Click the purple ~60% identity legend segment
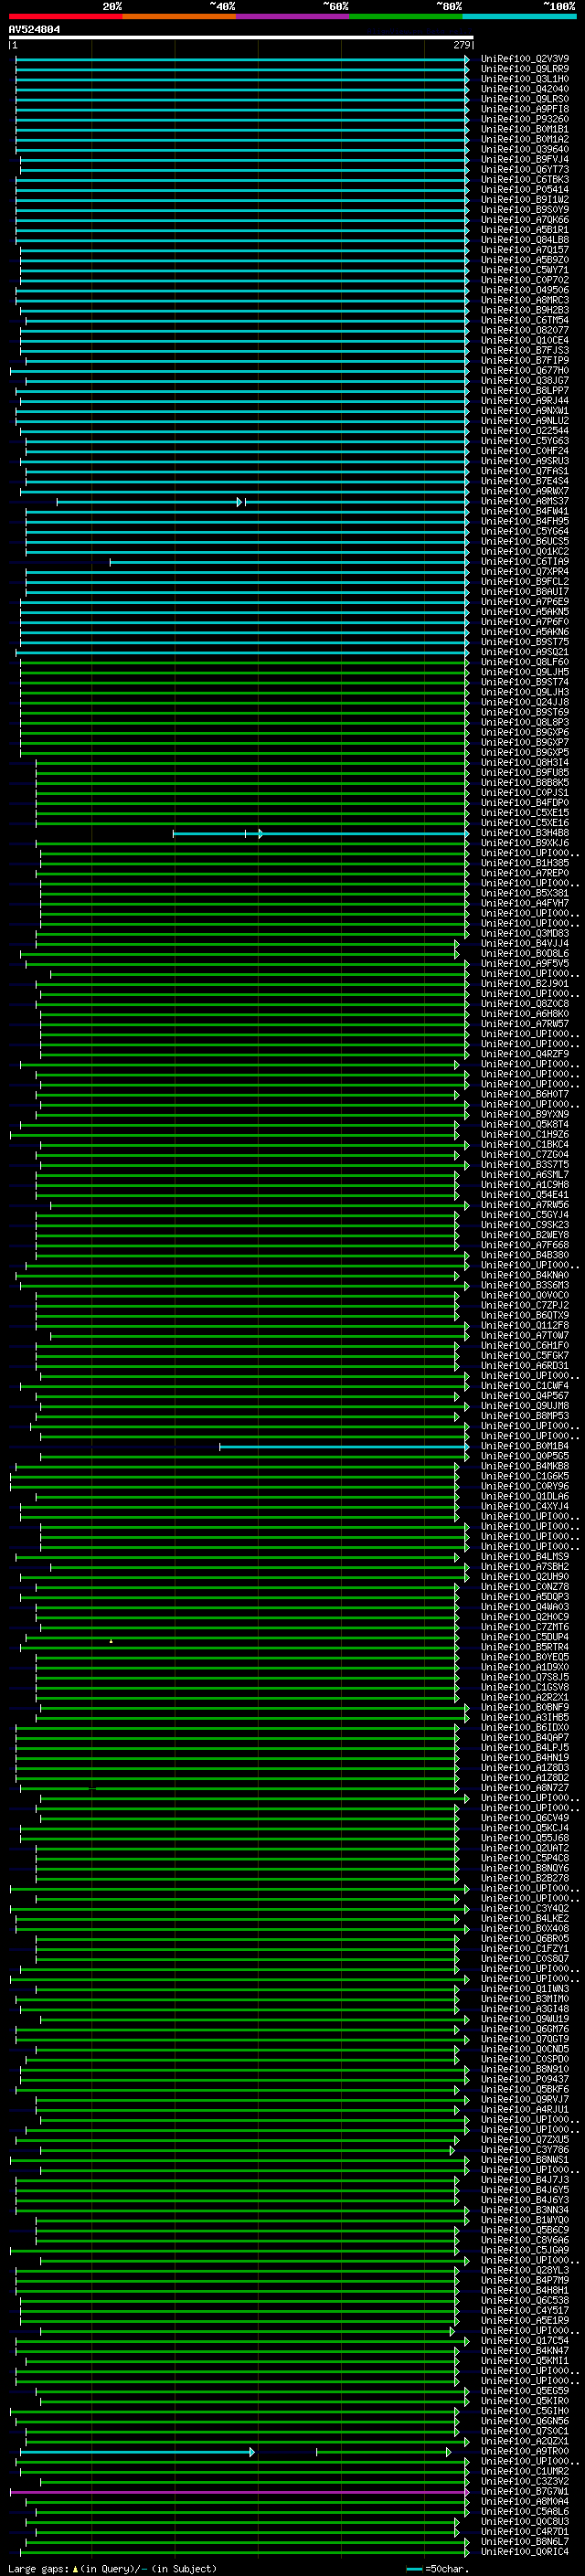The image size is (585, 2576). pyautogui.click(x=293, y=16)
